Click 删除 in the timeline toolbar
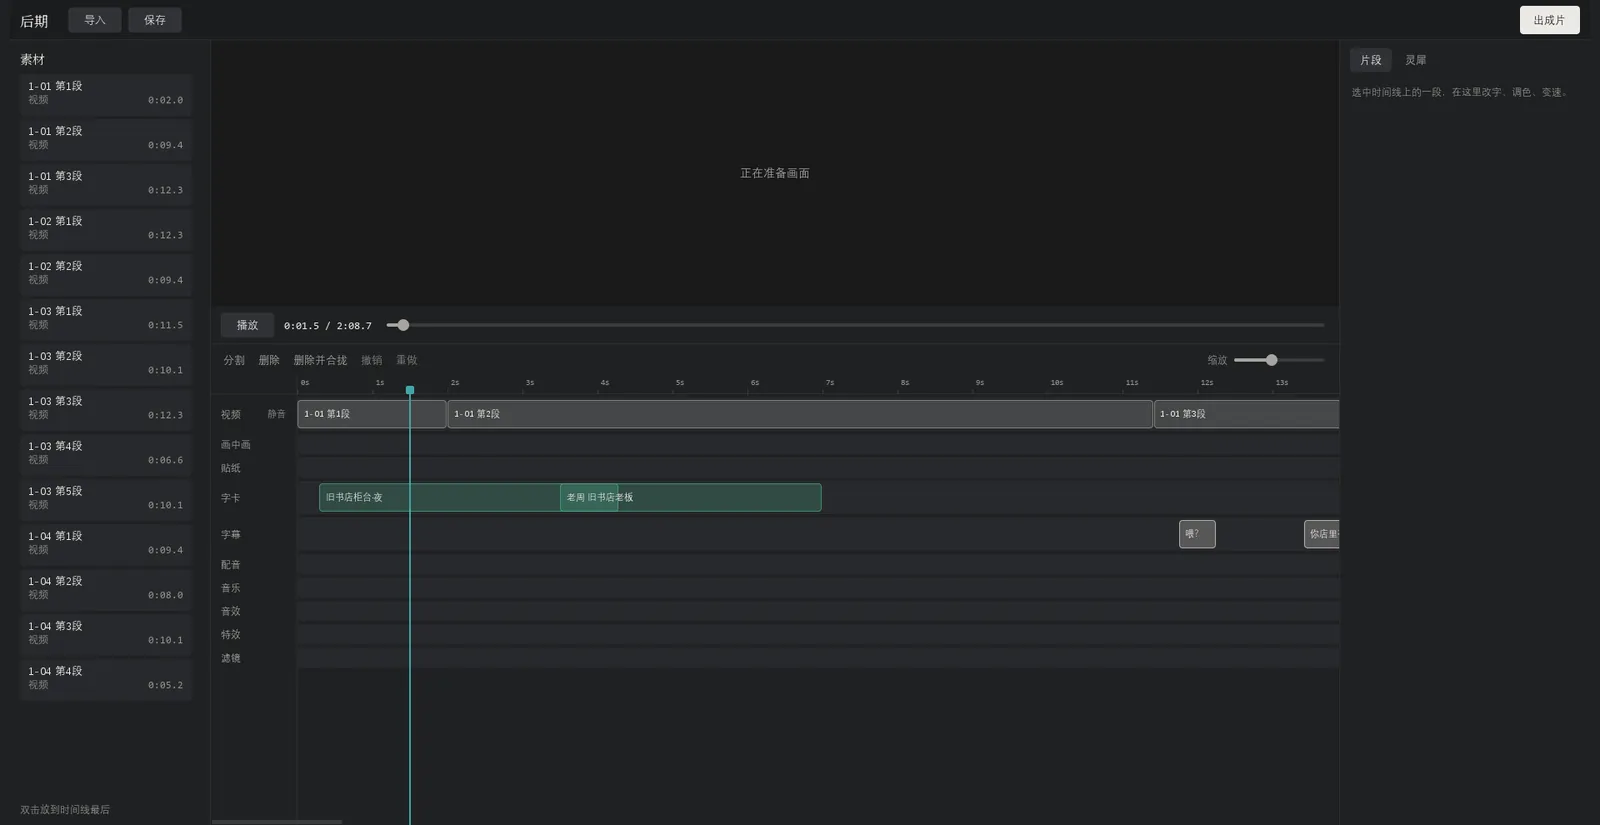 tap(269, 360)
